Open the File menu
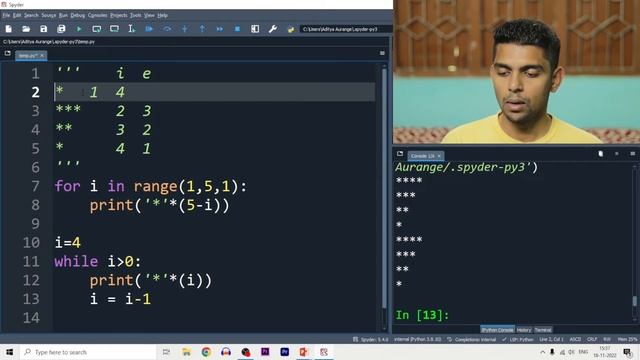Viewport: 640px width, 360px height. tap(6, 15)
